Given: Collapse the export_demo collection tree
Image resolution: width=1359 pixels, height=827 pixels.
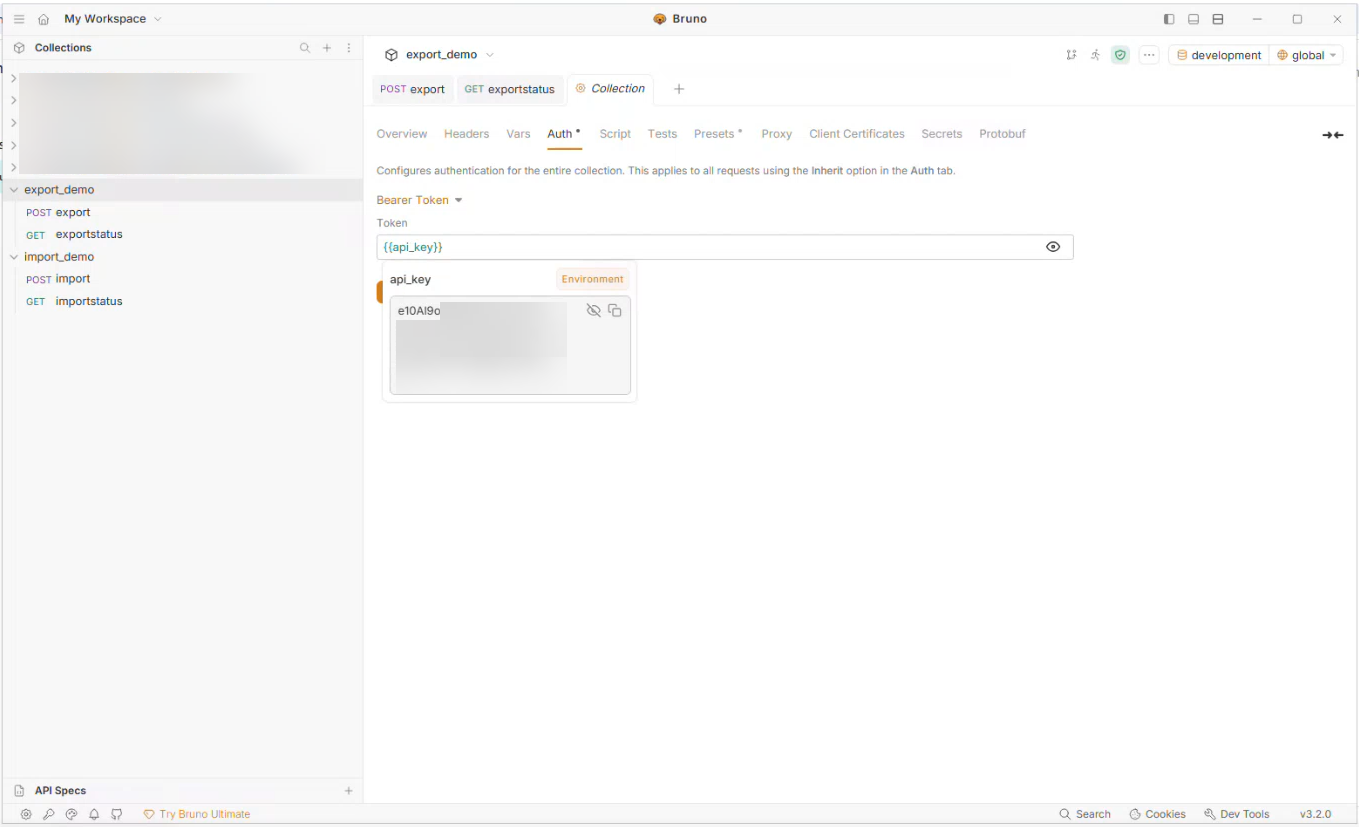Looking at the screenshot, I should (x=14, y=190).
